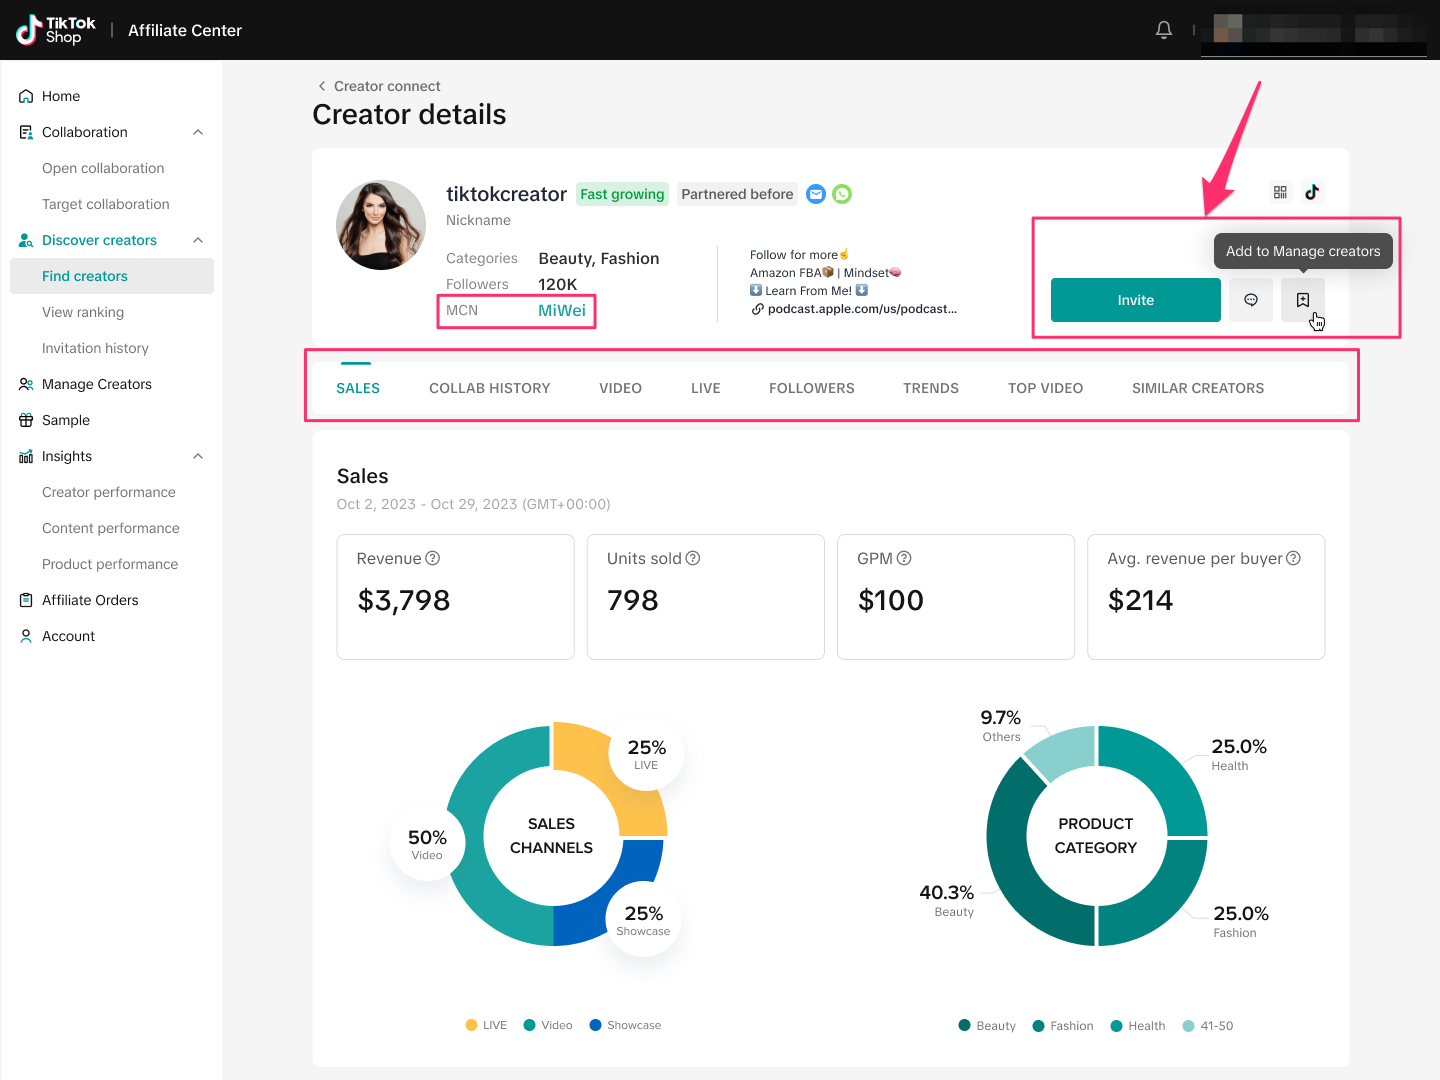The width and height of the screenshot is (1440, 1080).
Task: Click the Invite button
Action: pyautogui.click(x=1135, y=300)
